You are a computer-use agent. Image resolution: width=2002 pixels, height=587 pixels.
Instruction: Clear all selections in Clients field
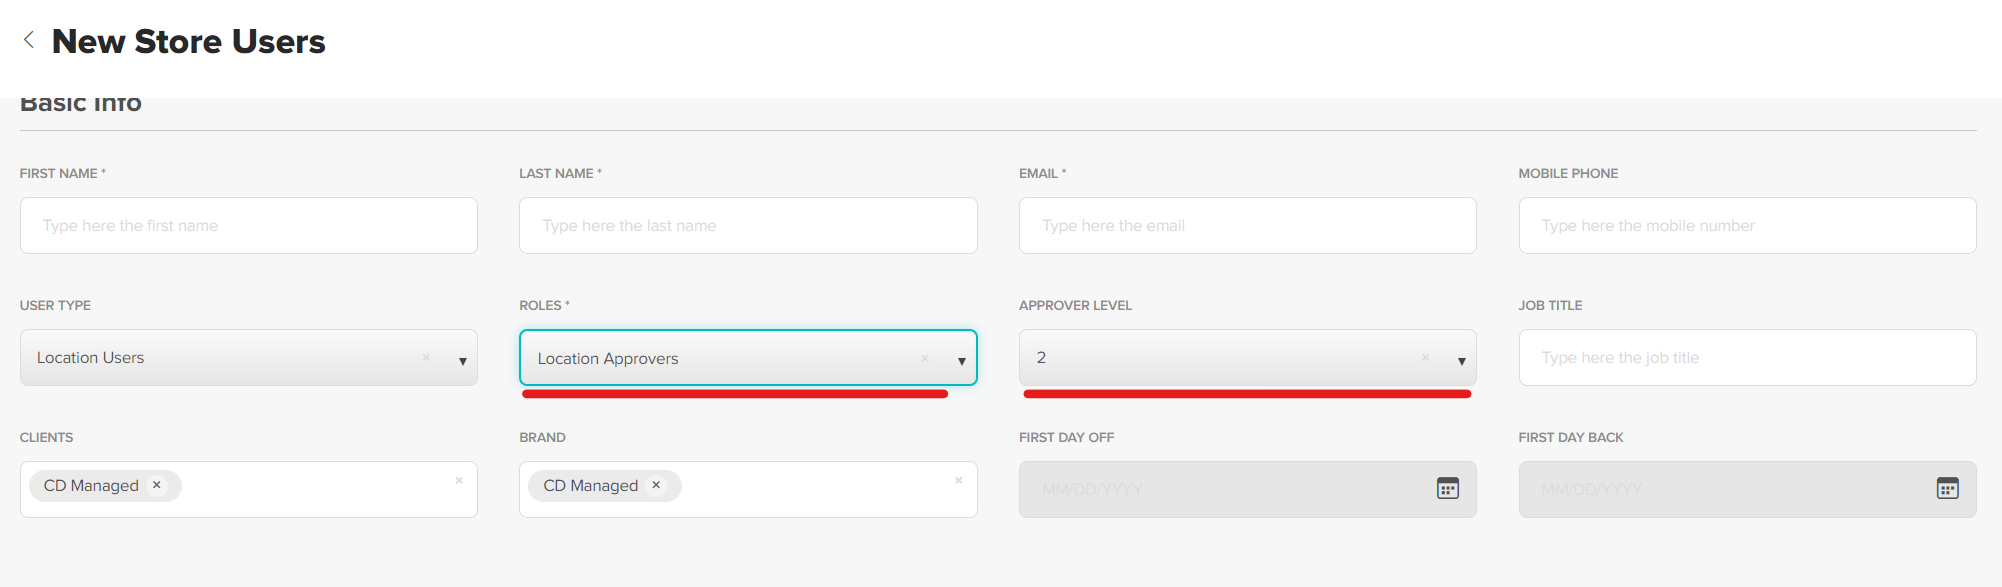459,481
